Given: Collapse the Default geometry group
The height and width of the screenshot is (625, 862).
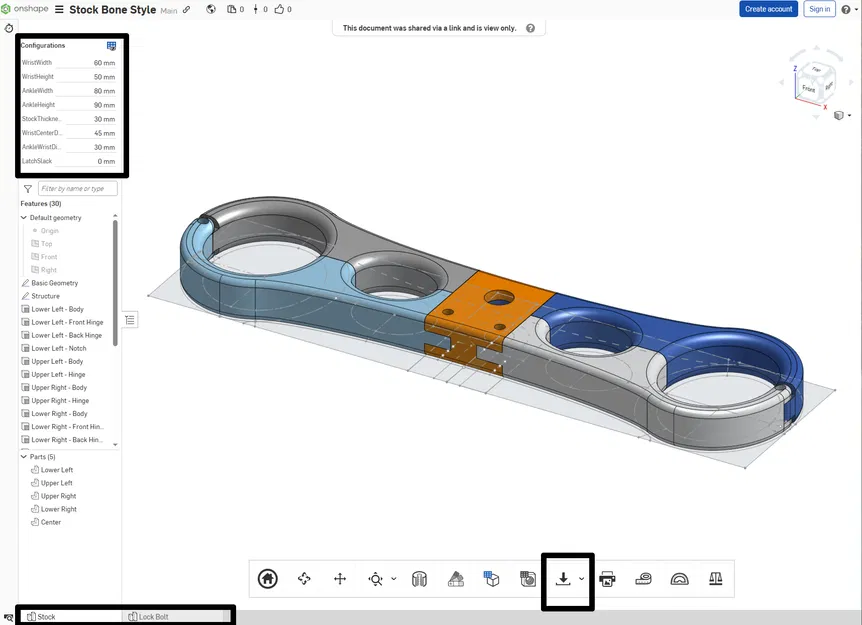Looking at the screenshot, I should [x=24, y=218].
